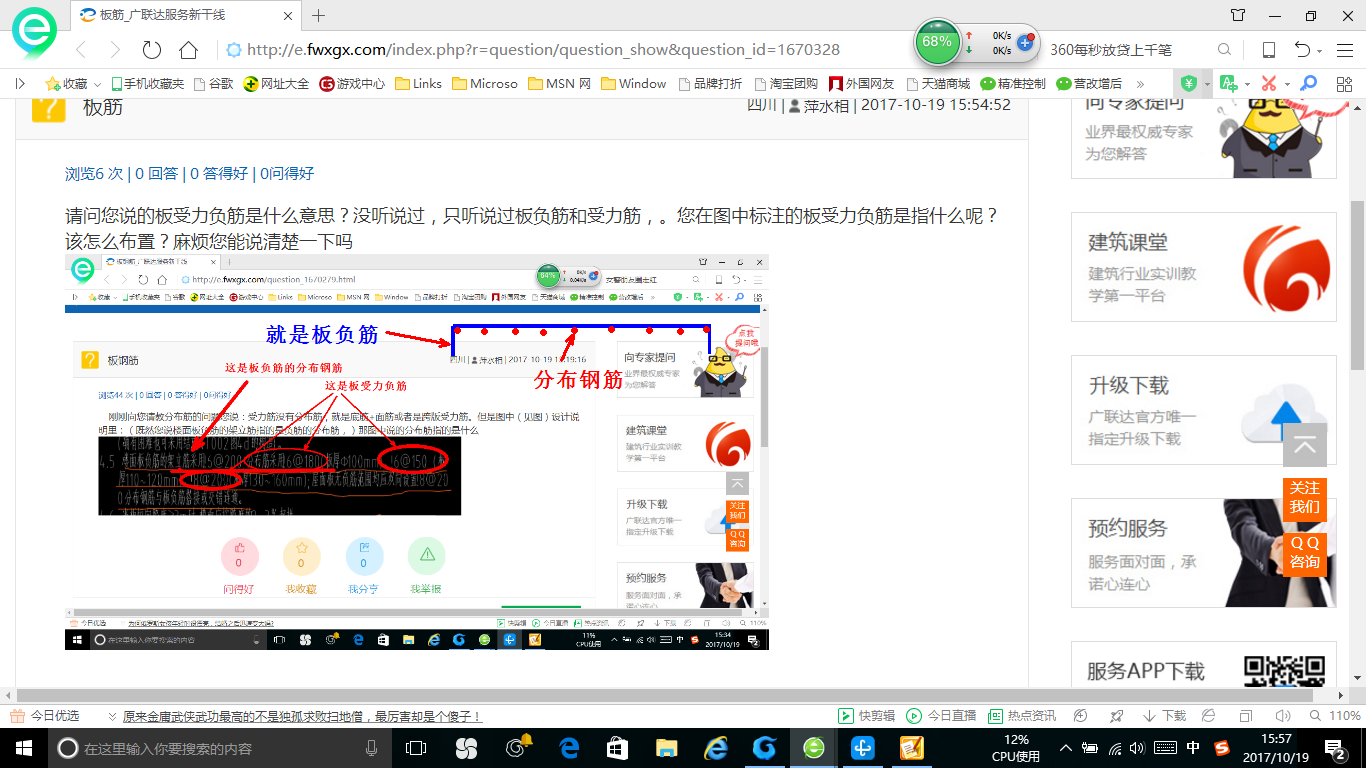Toggle the 中 input method indicator
Screen dimensions: 1366x768
pyautogui.click(x=1193, y=748)
